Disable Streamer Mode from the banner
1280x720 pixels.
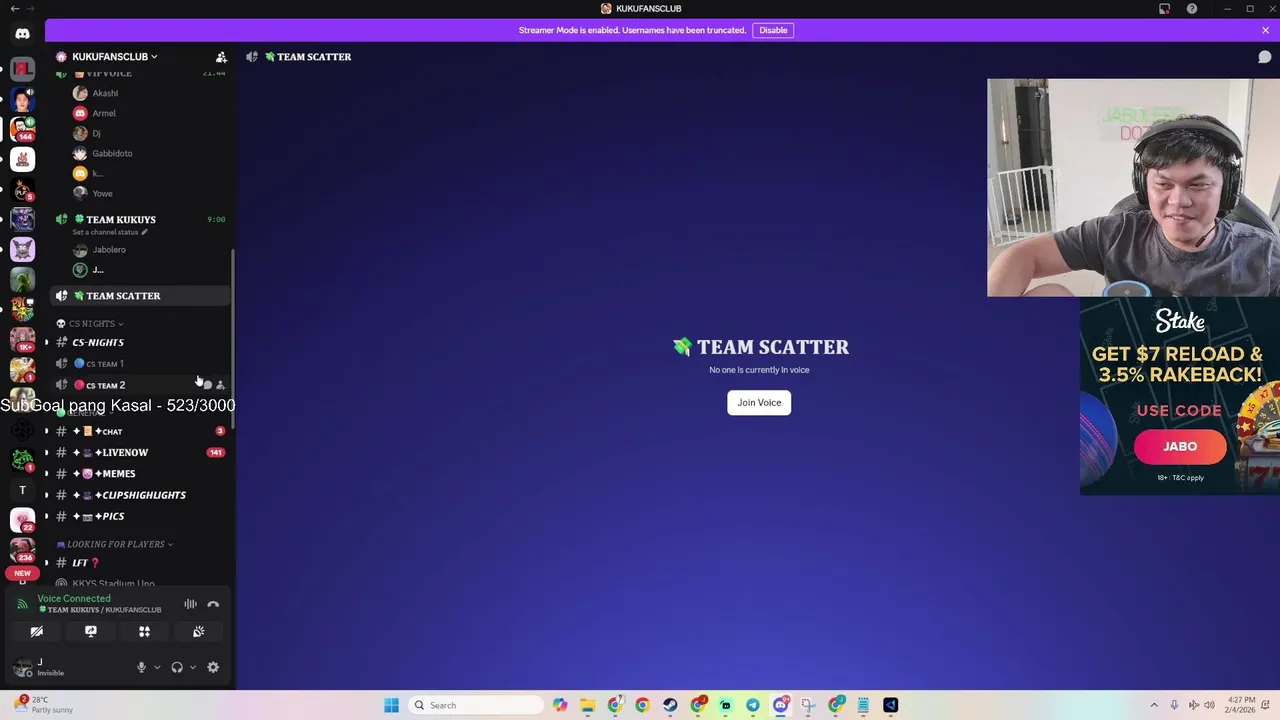pos(773,30)
